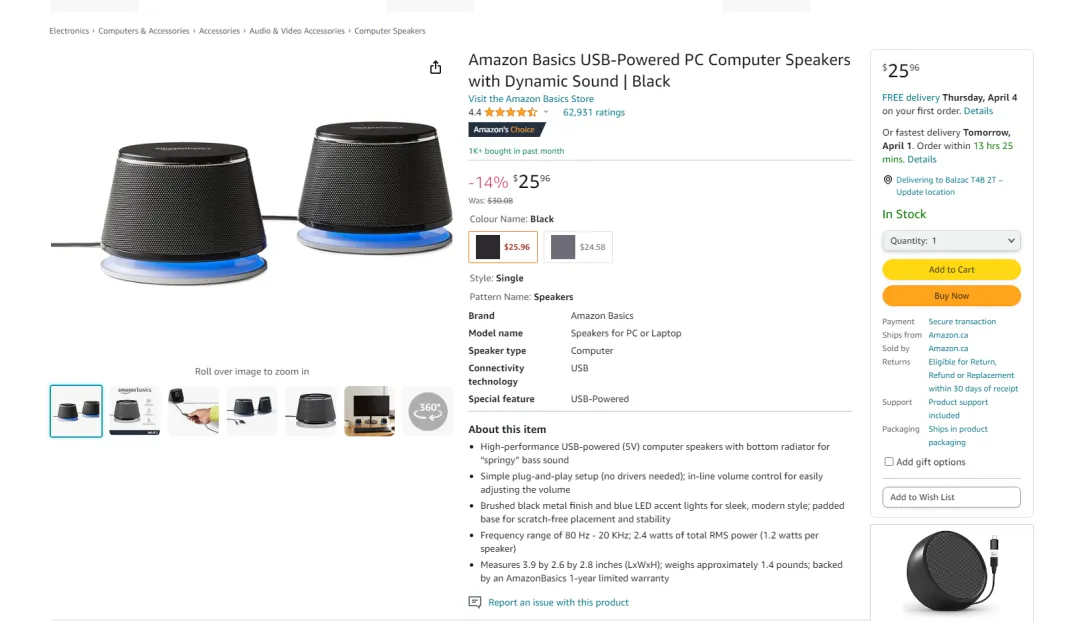The height and width of the screenshot is (621, 1080).
Task: View the desk setup with monitor thumbnail
Action: [370, 411]
